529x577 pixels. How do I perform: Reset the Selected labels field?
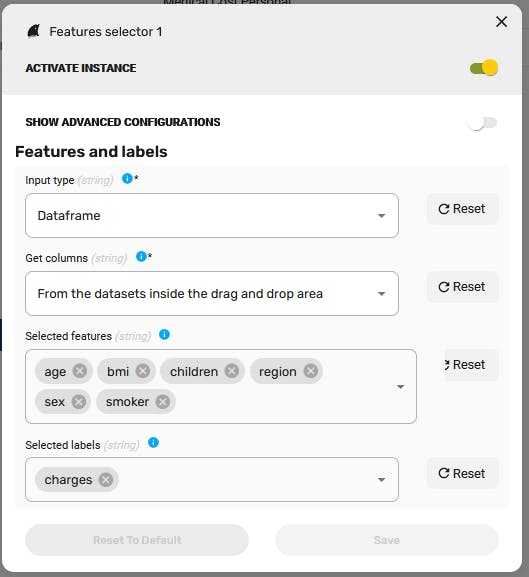click(x=462, y=473)
